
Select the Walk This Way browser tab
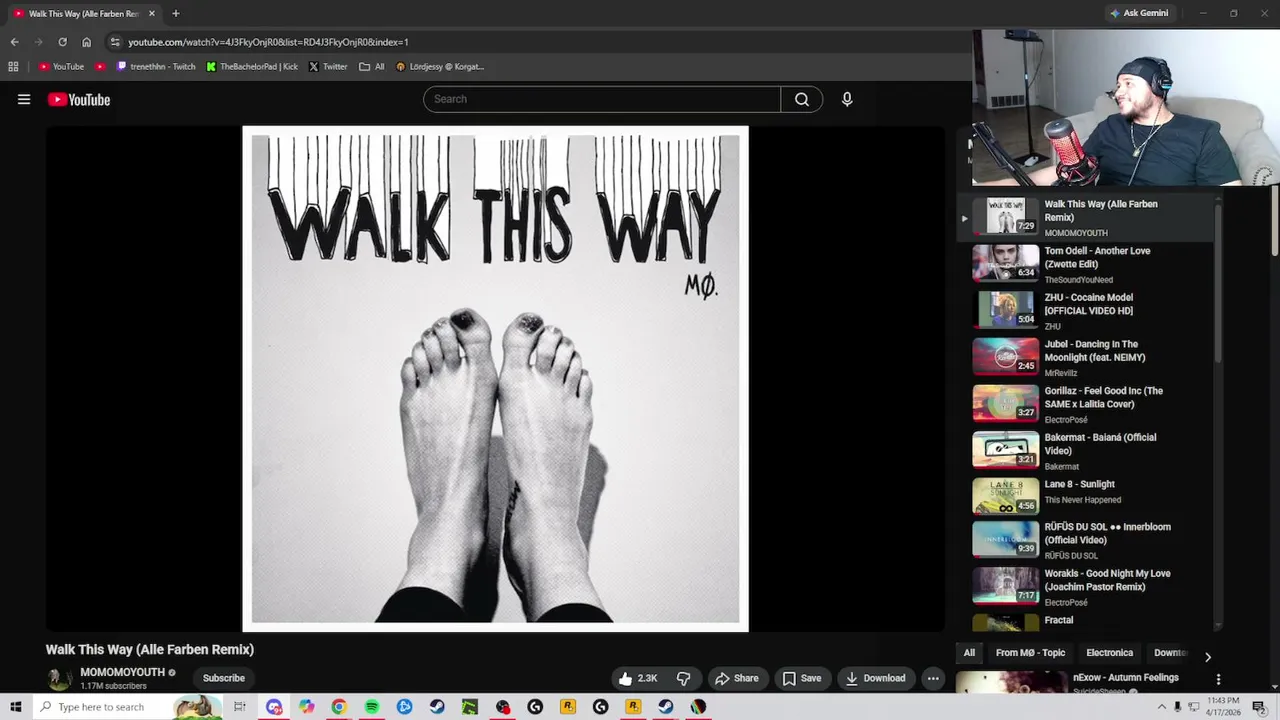click(83, 14)
